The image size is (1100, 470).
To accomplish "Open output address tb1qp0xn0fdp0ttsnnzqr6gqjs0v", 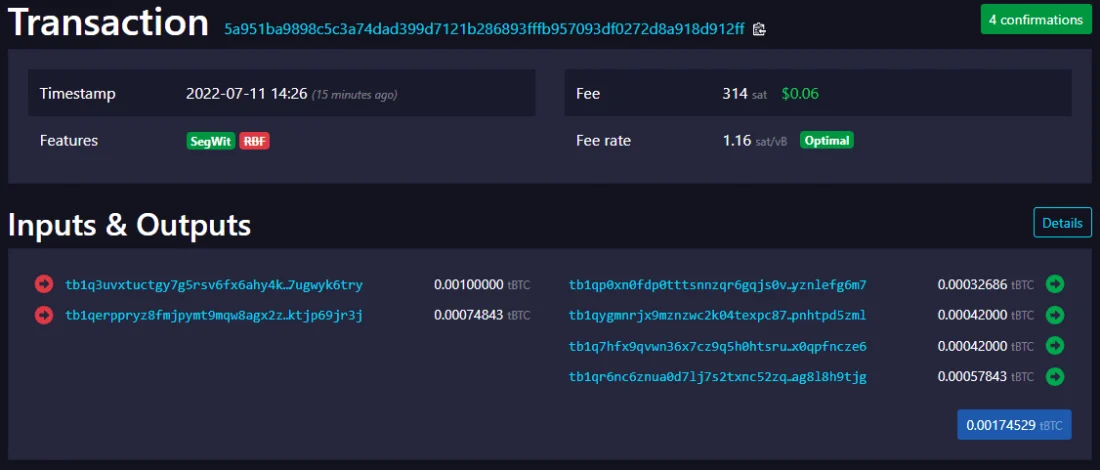I will click(x=717, y=285).
